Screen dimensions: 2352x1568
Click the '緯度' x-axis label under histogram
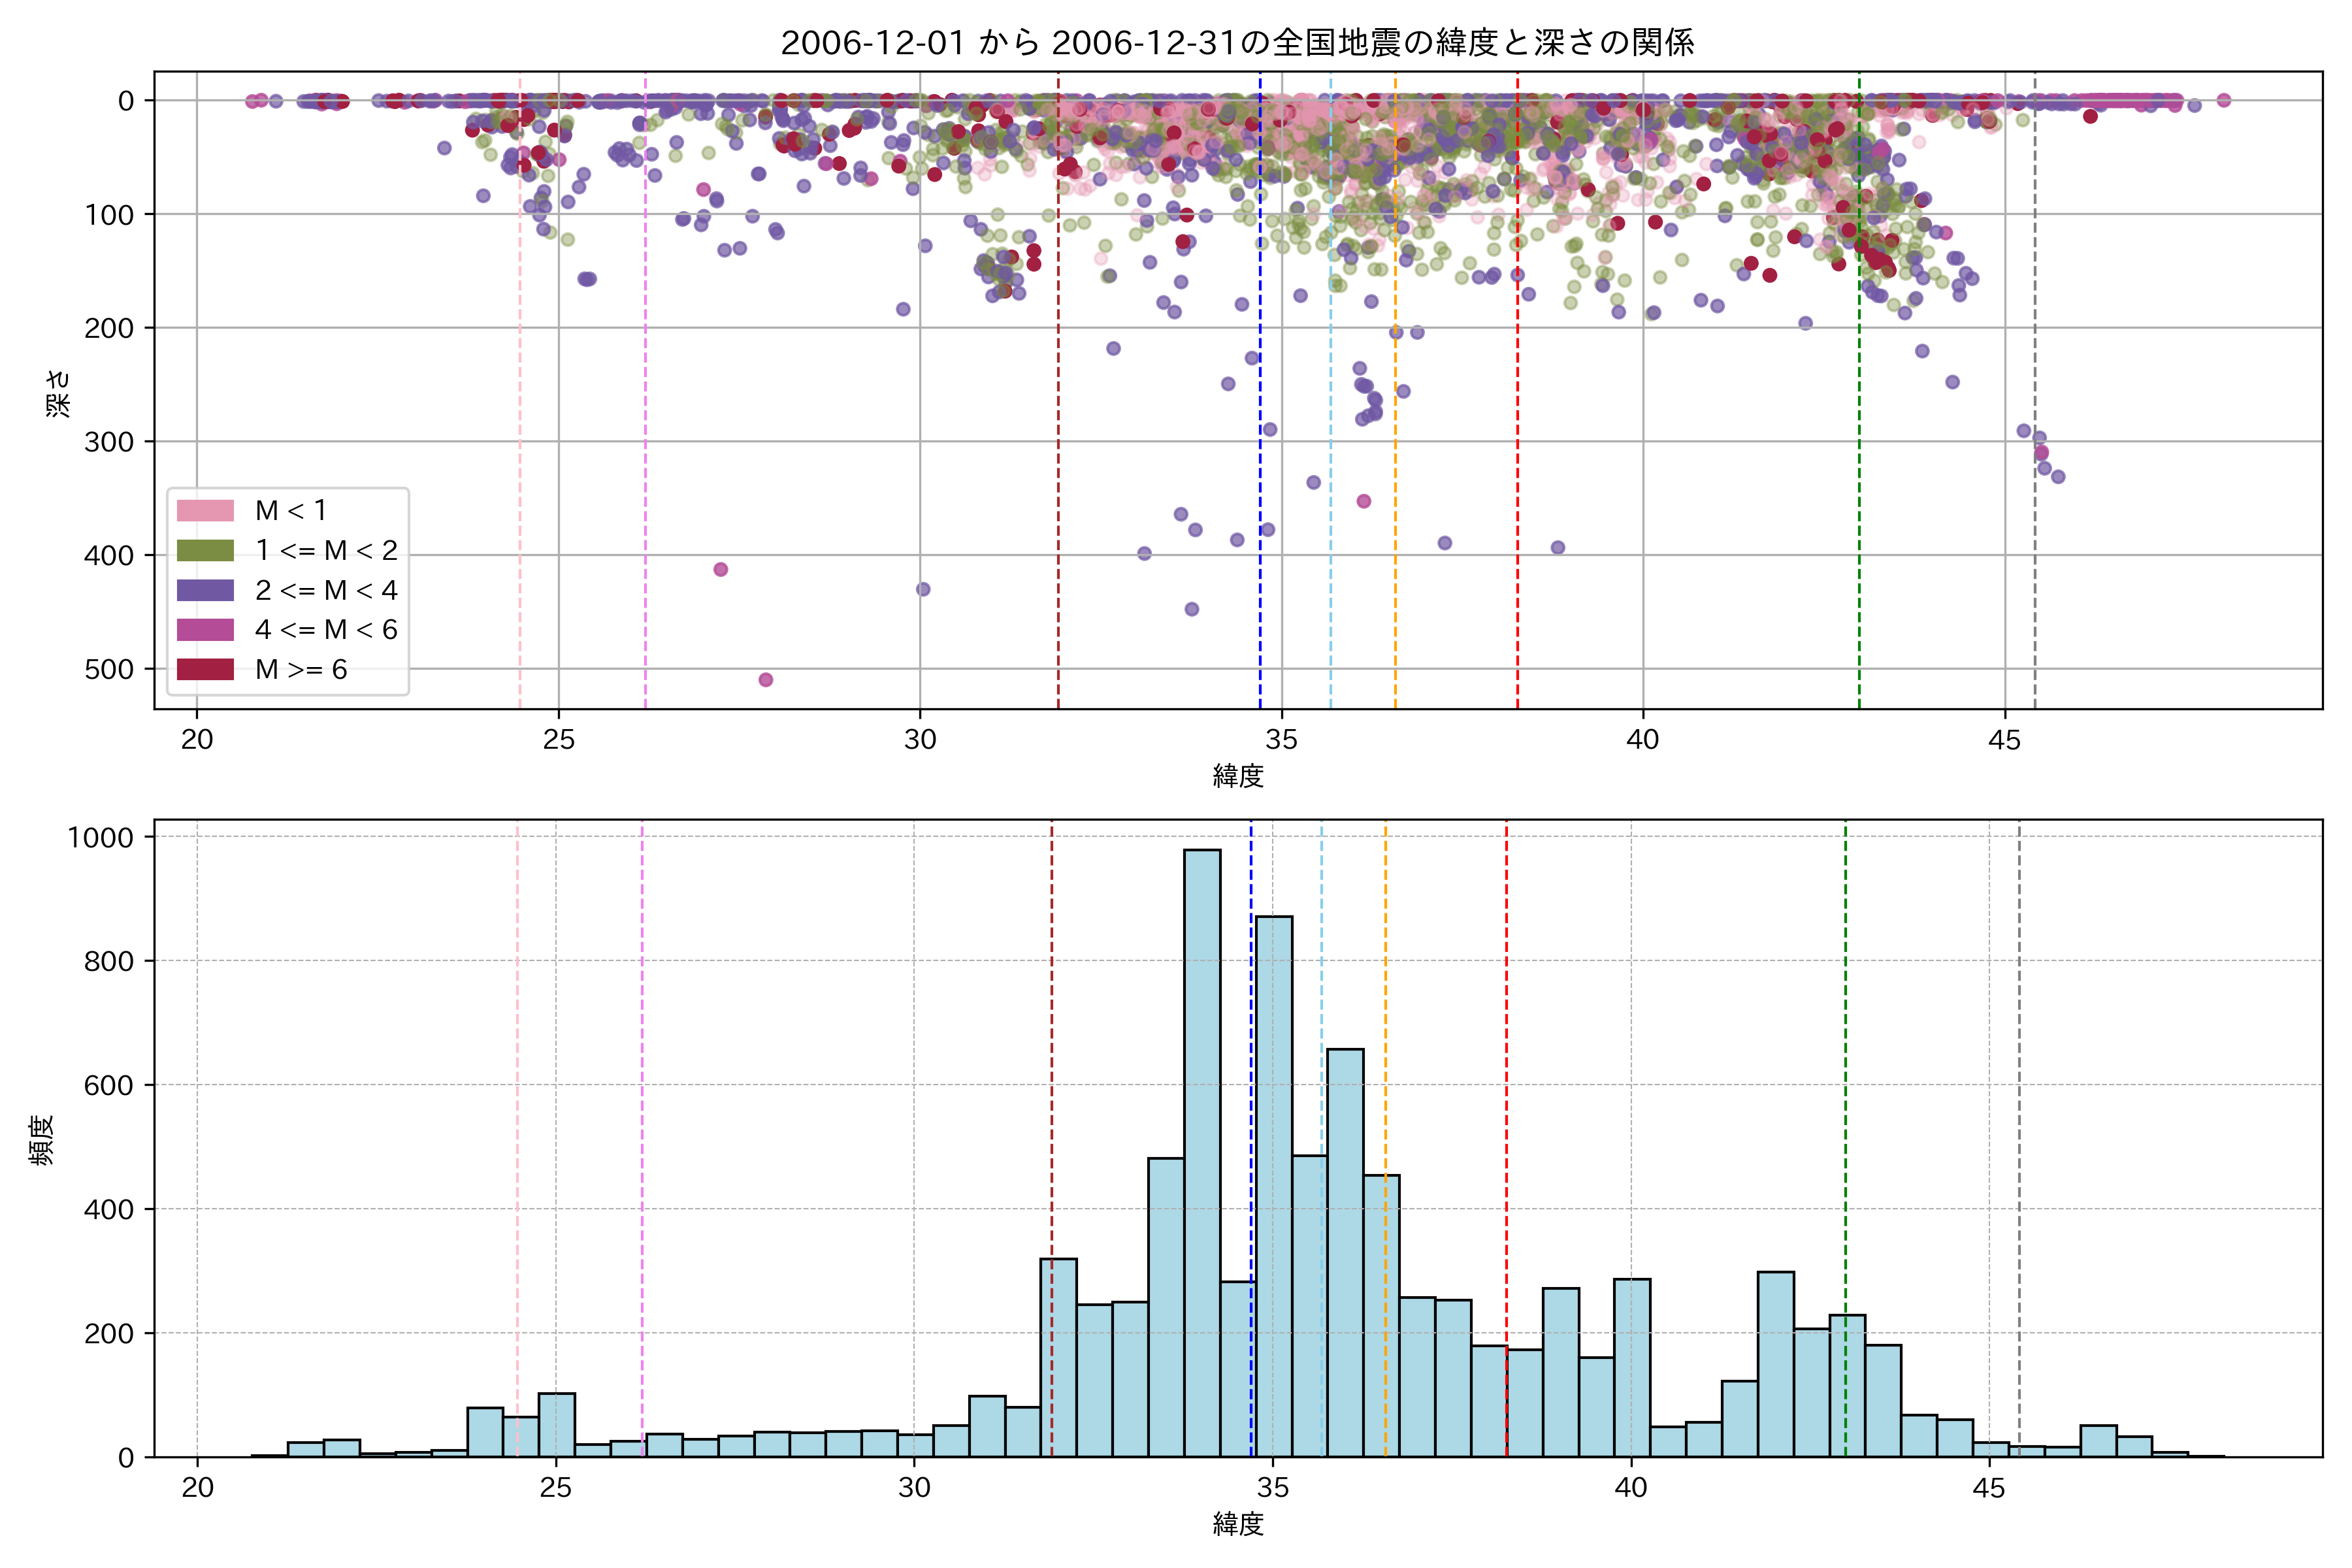coord(1238,1524)
